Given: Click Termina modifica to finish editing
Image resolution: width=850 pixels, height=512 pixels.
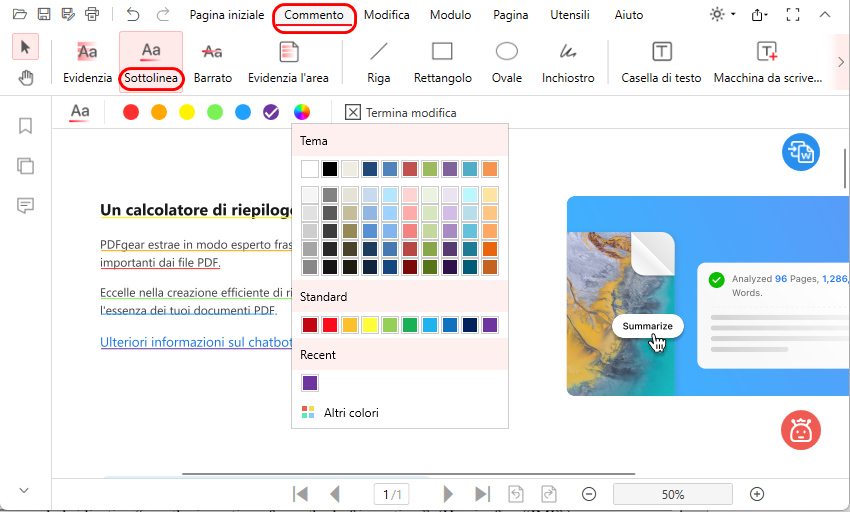Looking at the screenshot, I should pyautogui.click(x=401, y=112).
